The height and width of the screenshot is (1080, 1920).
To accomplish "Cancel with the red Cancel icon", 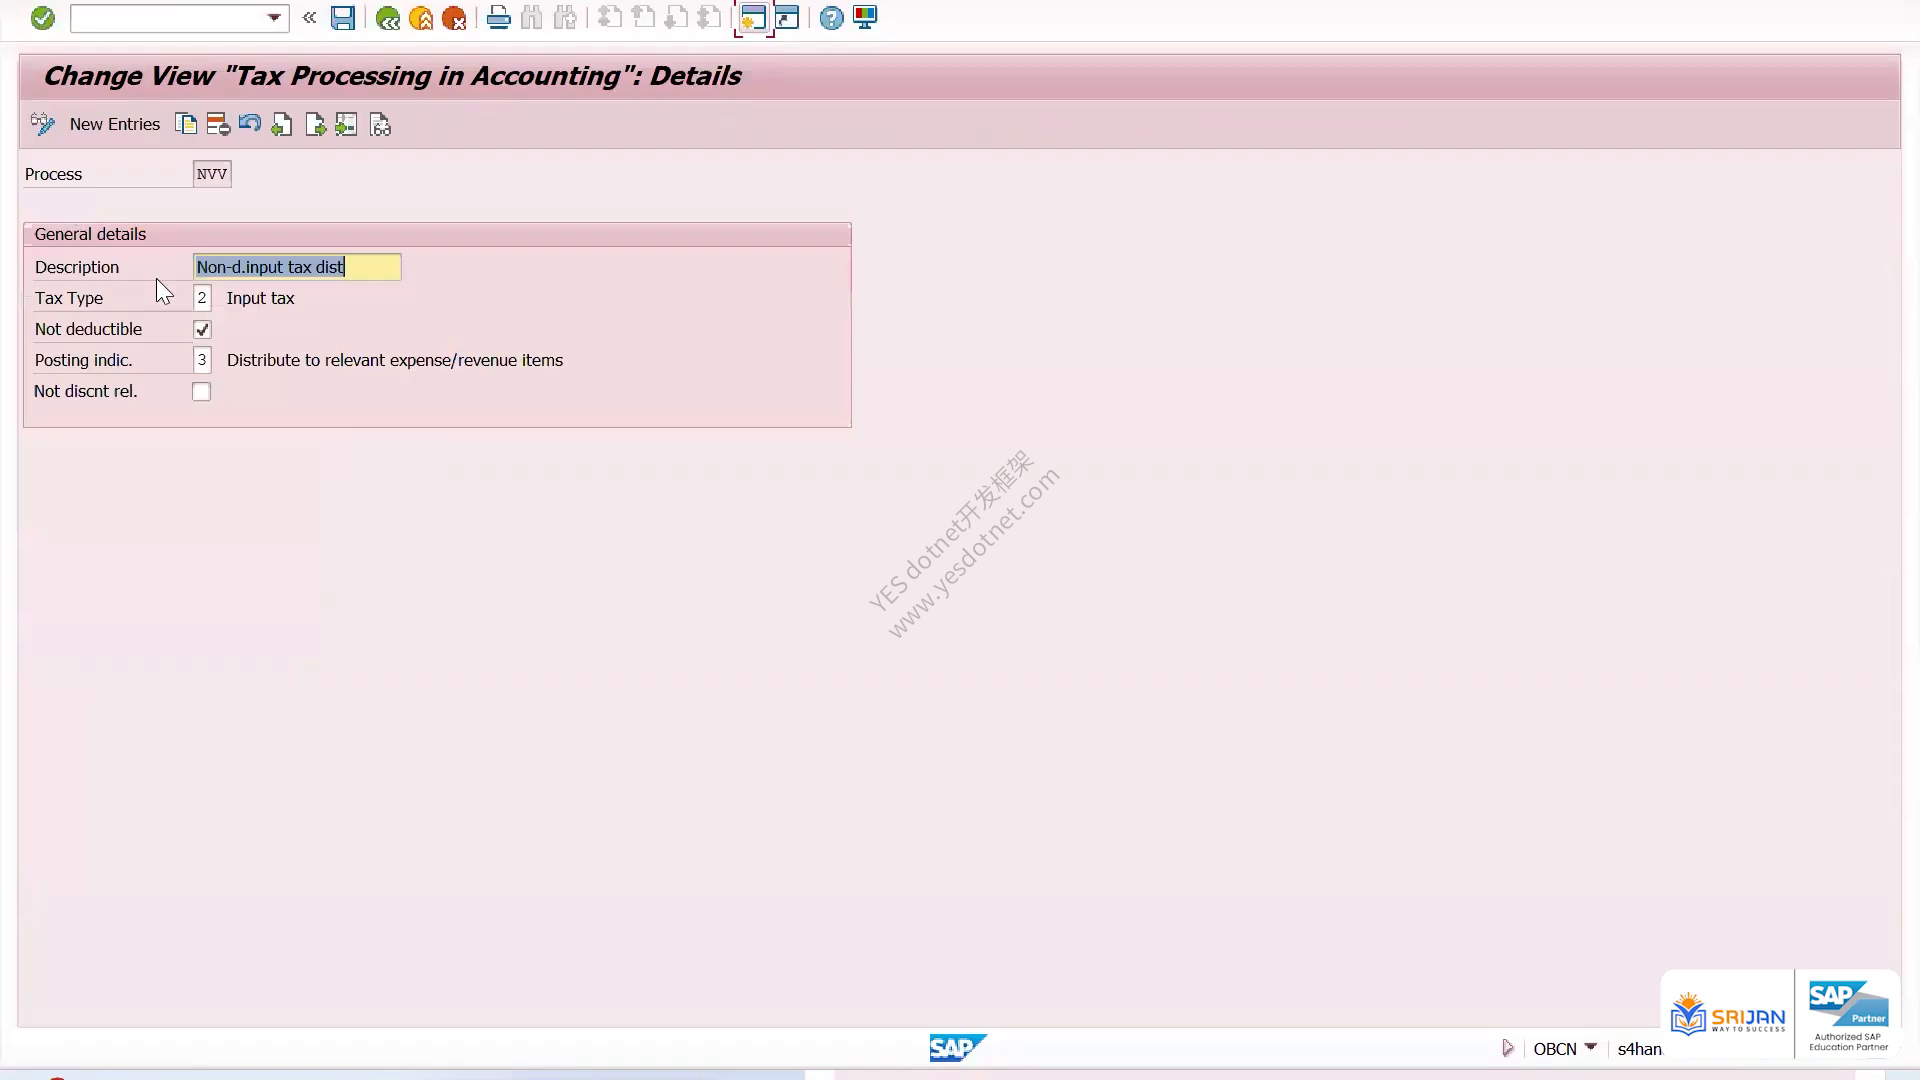I will click(x=454, y=18).
